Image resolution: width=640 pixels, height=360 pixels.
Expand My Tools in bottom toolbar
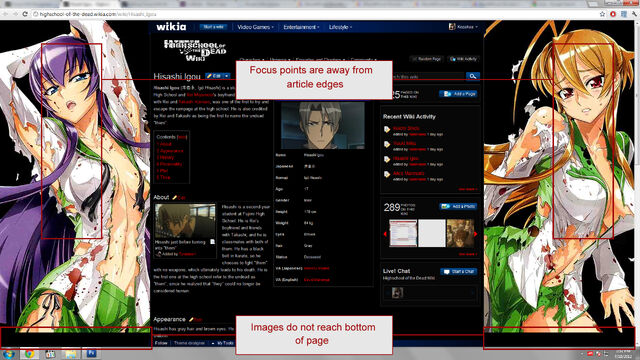pyautogui.click(x=222, y=343)
